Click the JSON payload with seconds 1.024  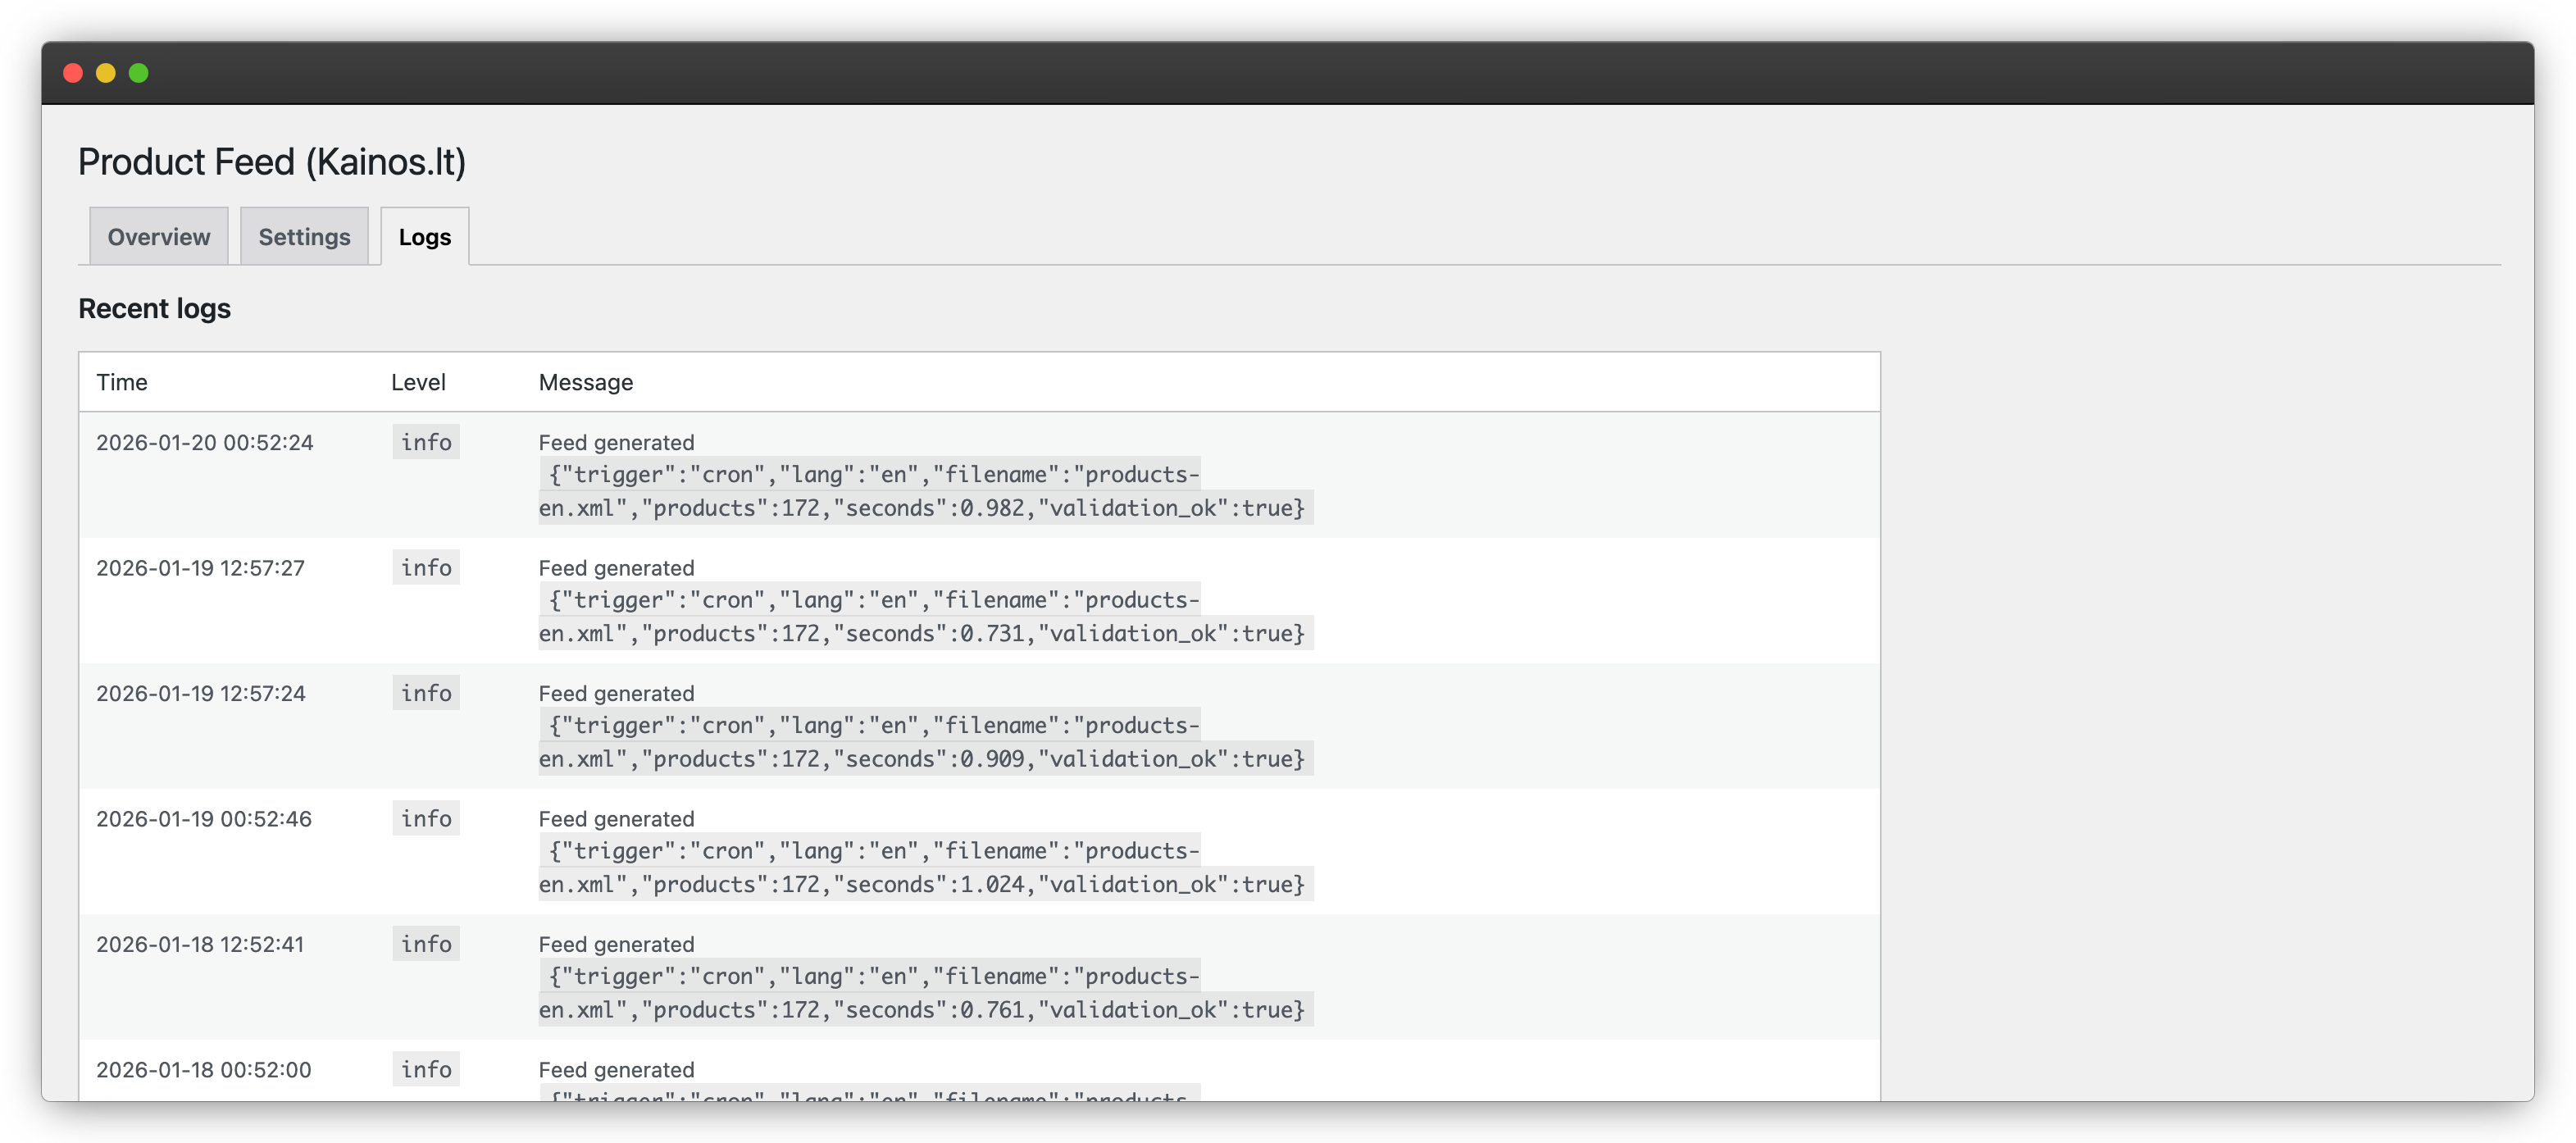pos(922,868)
